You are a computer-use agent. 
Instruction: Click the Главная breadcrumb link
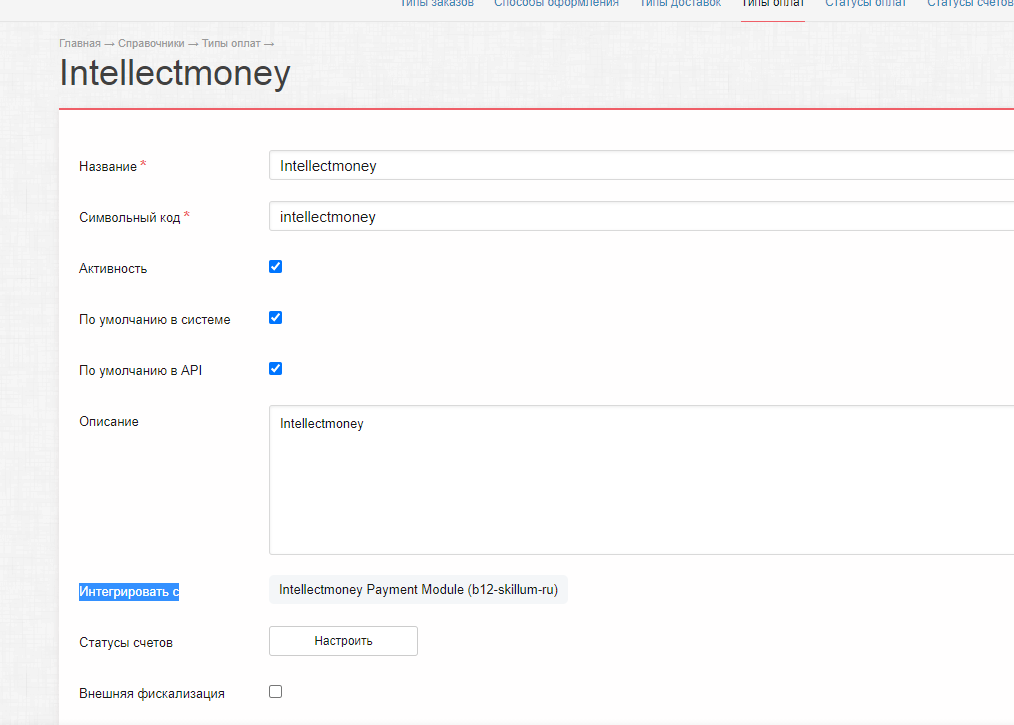pyautogui.click(x=80, y=44)
